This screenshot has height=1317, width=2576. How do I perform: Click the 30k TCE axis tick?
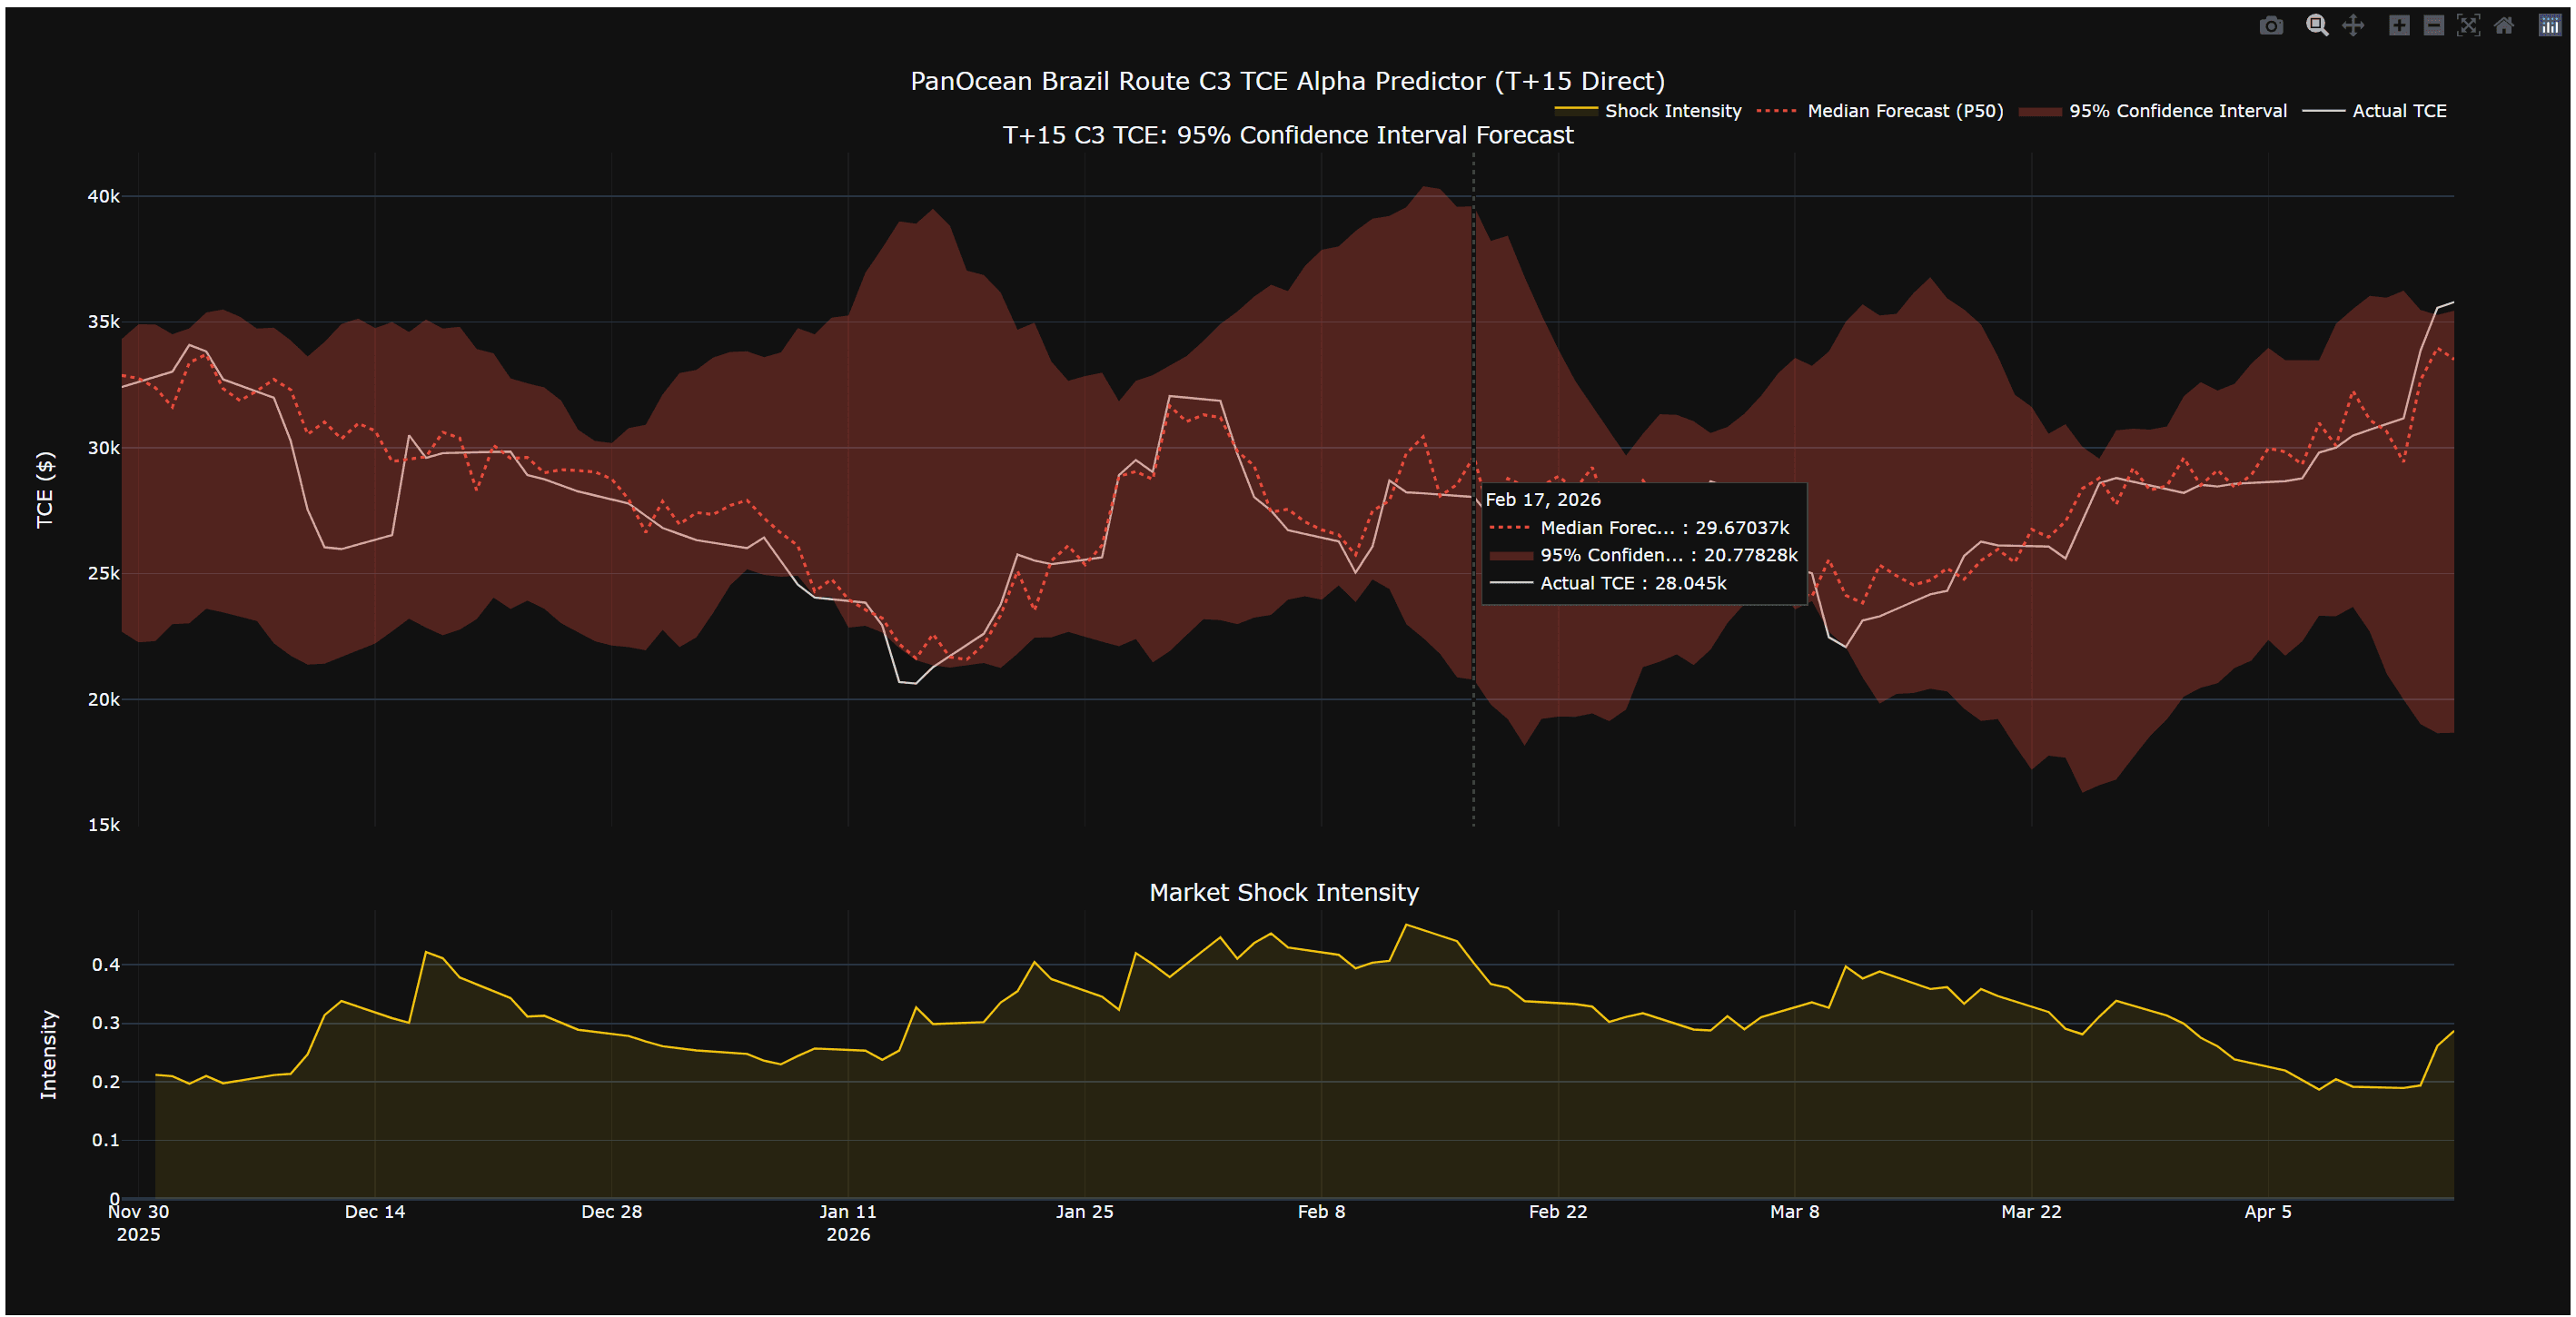coord(104,448)
